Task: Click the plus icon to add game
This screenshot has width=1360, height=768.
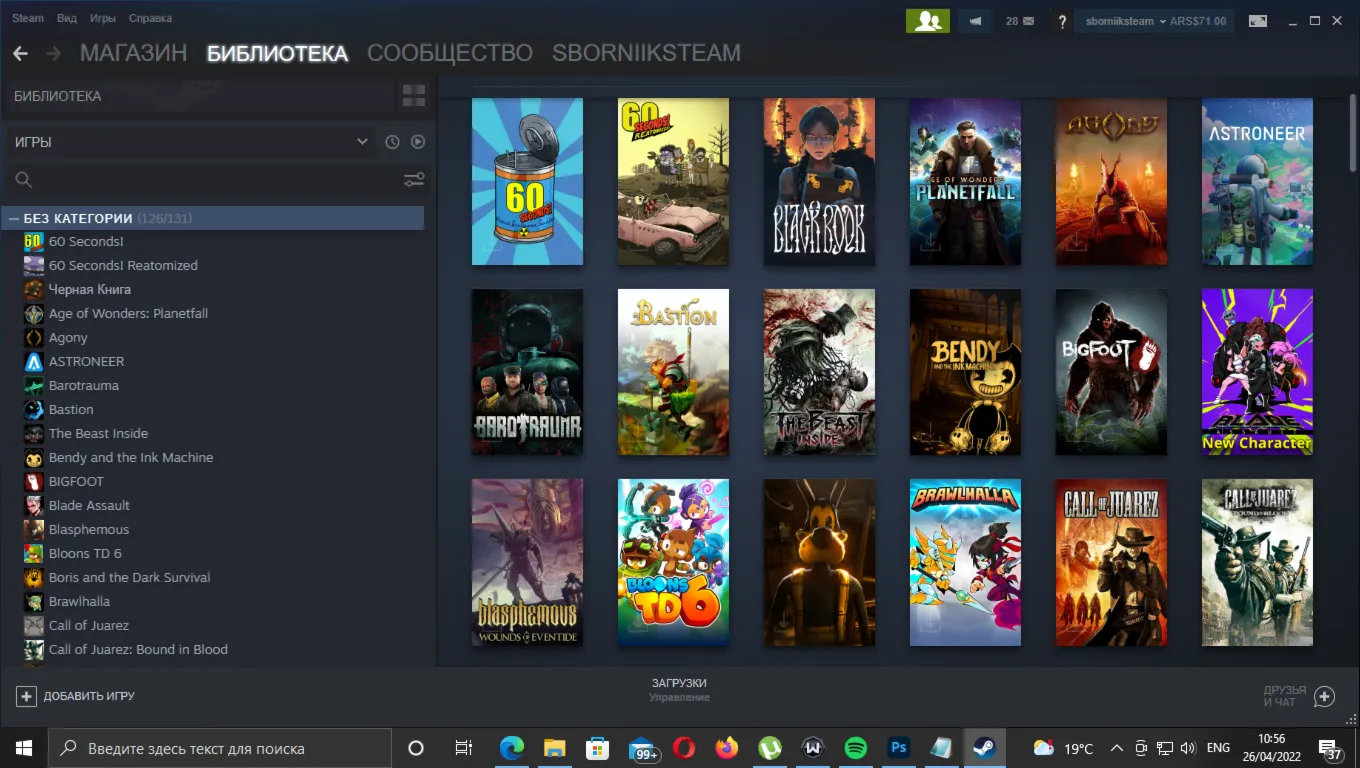Action: coord(26,696)
